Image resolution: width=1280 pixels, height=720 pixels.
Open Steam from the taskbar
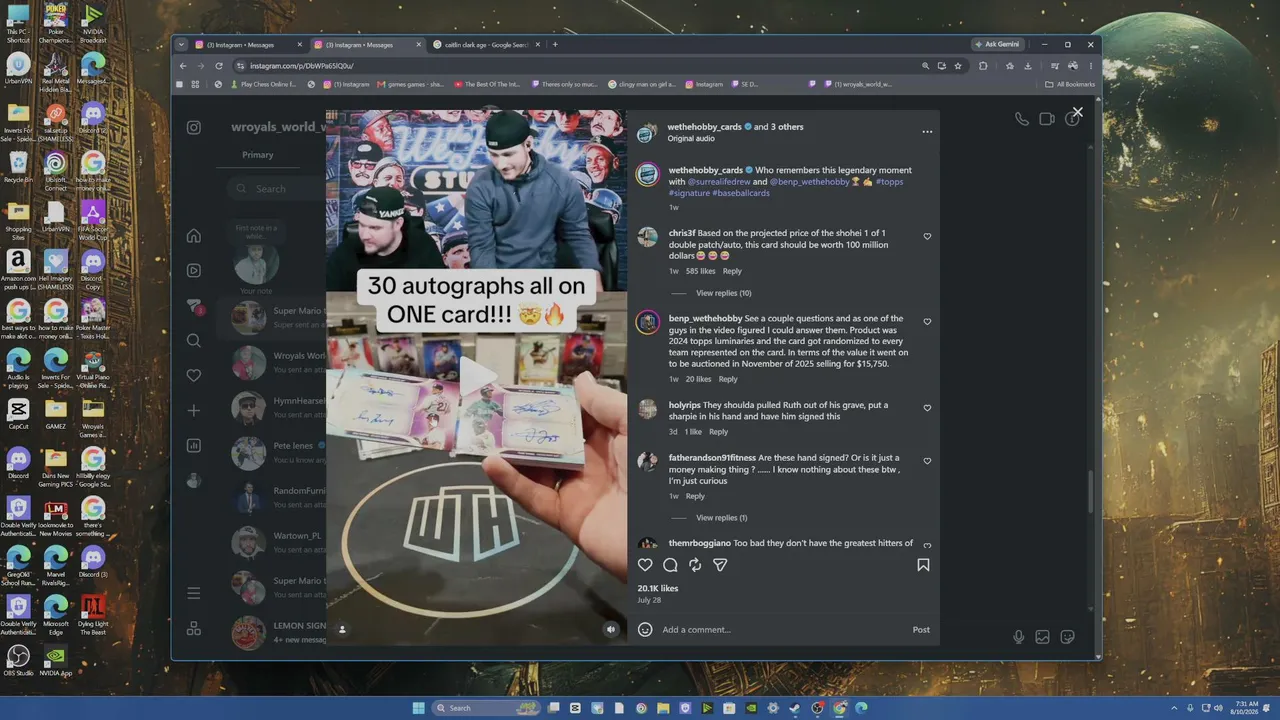coord(795,708)
